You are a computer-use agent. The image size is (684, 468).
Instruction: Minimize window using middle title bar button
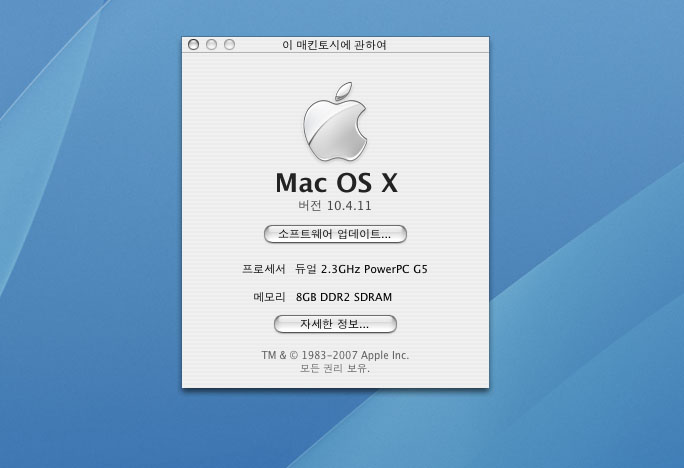click(x=211, y=45)
